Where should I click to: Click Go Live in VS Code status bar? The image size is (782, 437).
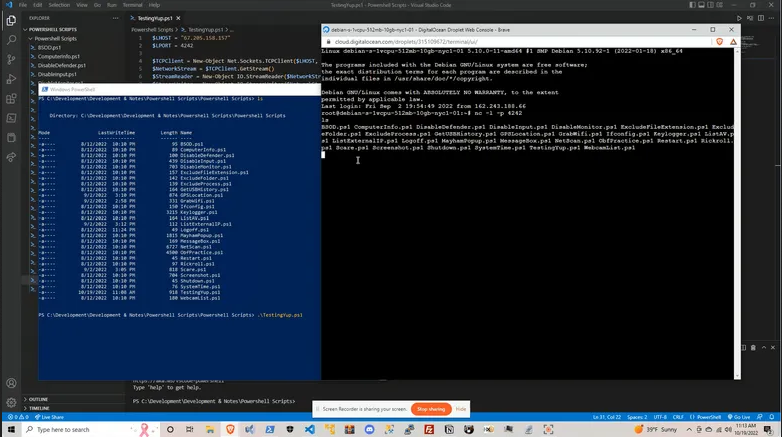739,417
